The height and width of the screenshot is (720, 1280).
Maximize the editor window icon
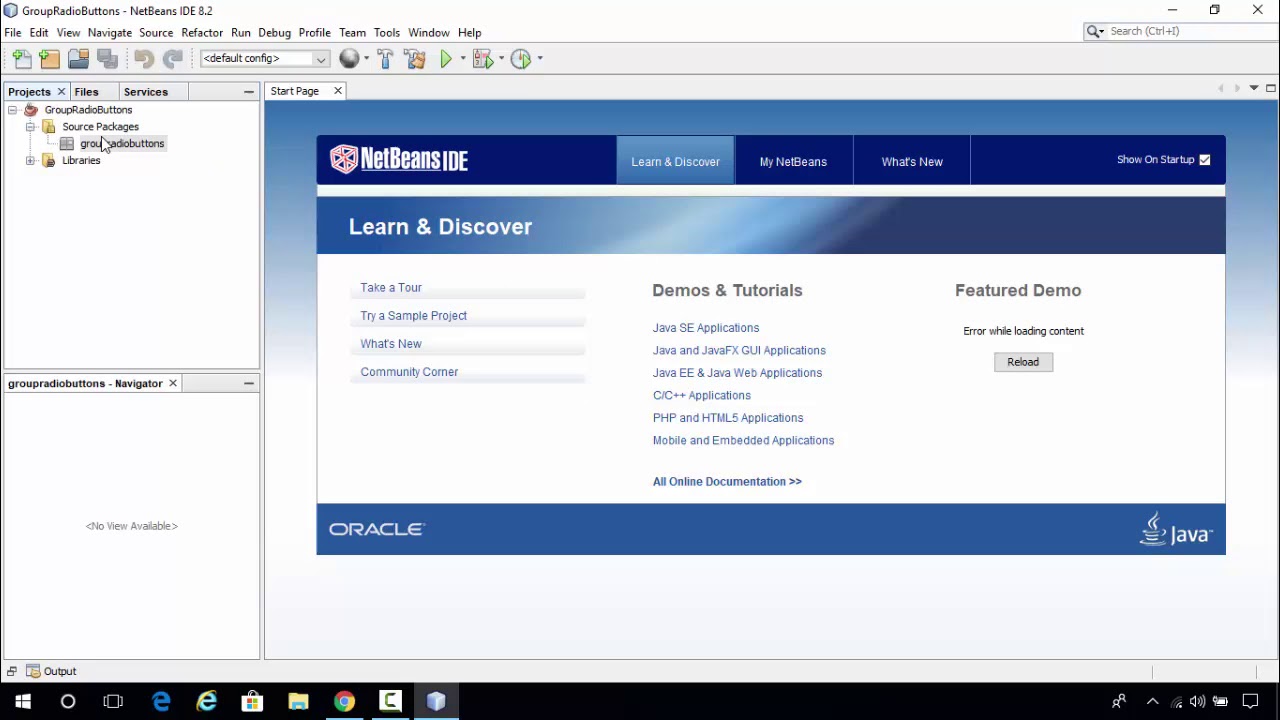point(1271,88)
